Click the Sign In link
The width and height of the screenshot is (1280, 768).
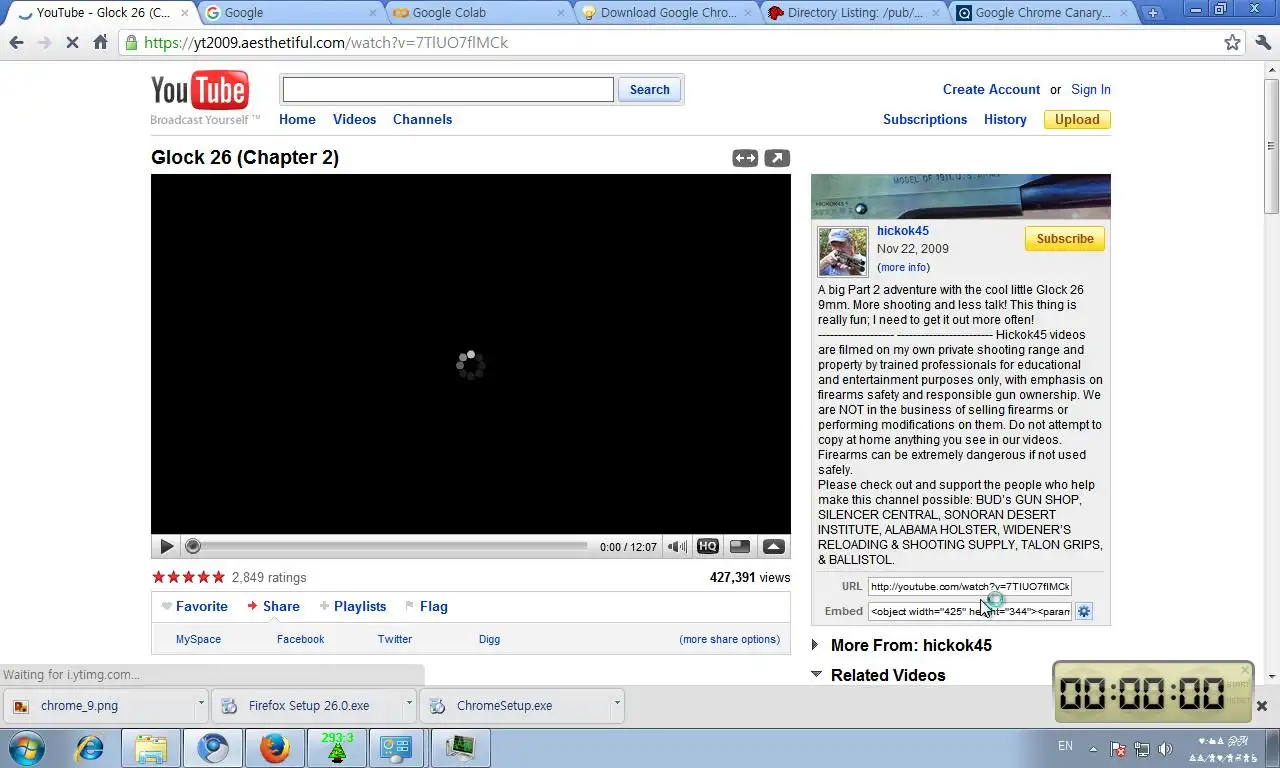[x=1090, y=89]
